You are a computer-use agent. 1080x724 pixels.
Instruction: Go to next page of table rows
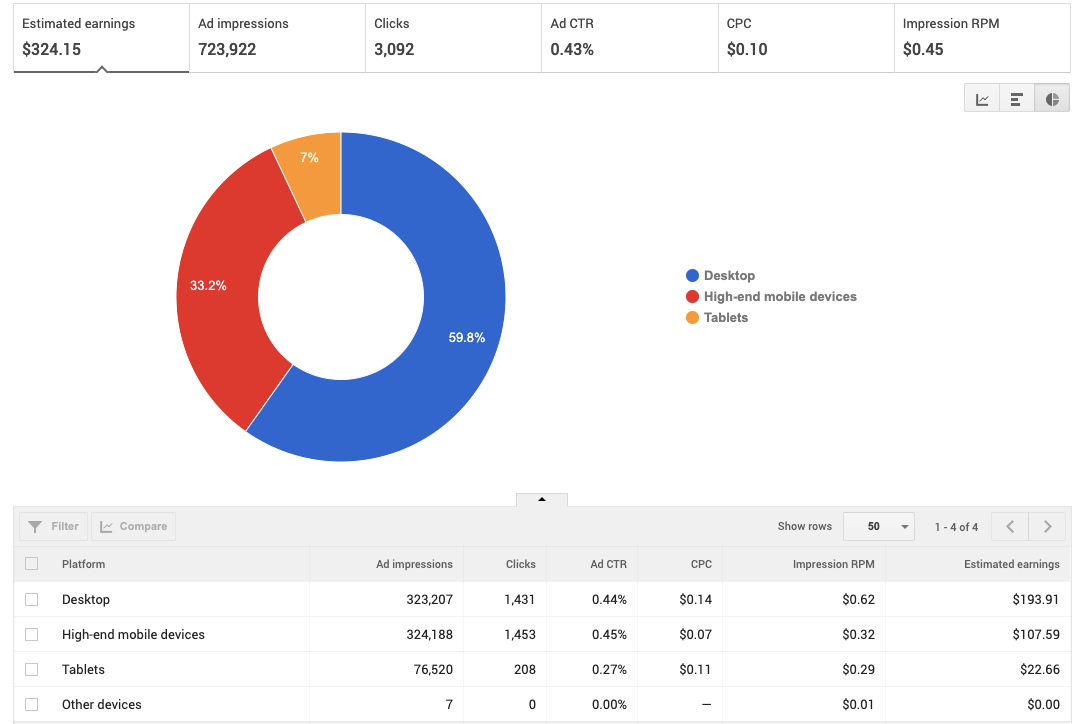pyautogui.click(x=1047, y=525)
